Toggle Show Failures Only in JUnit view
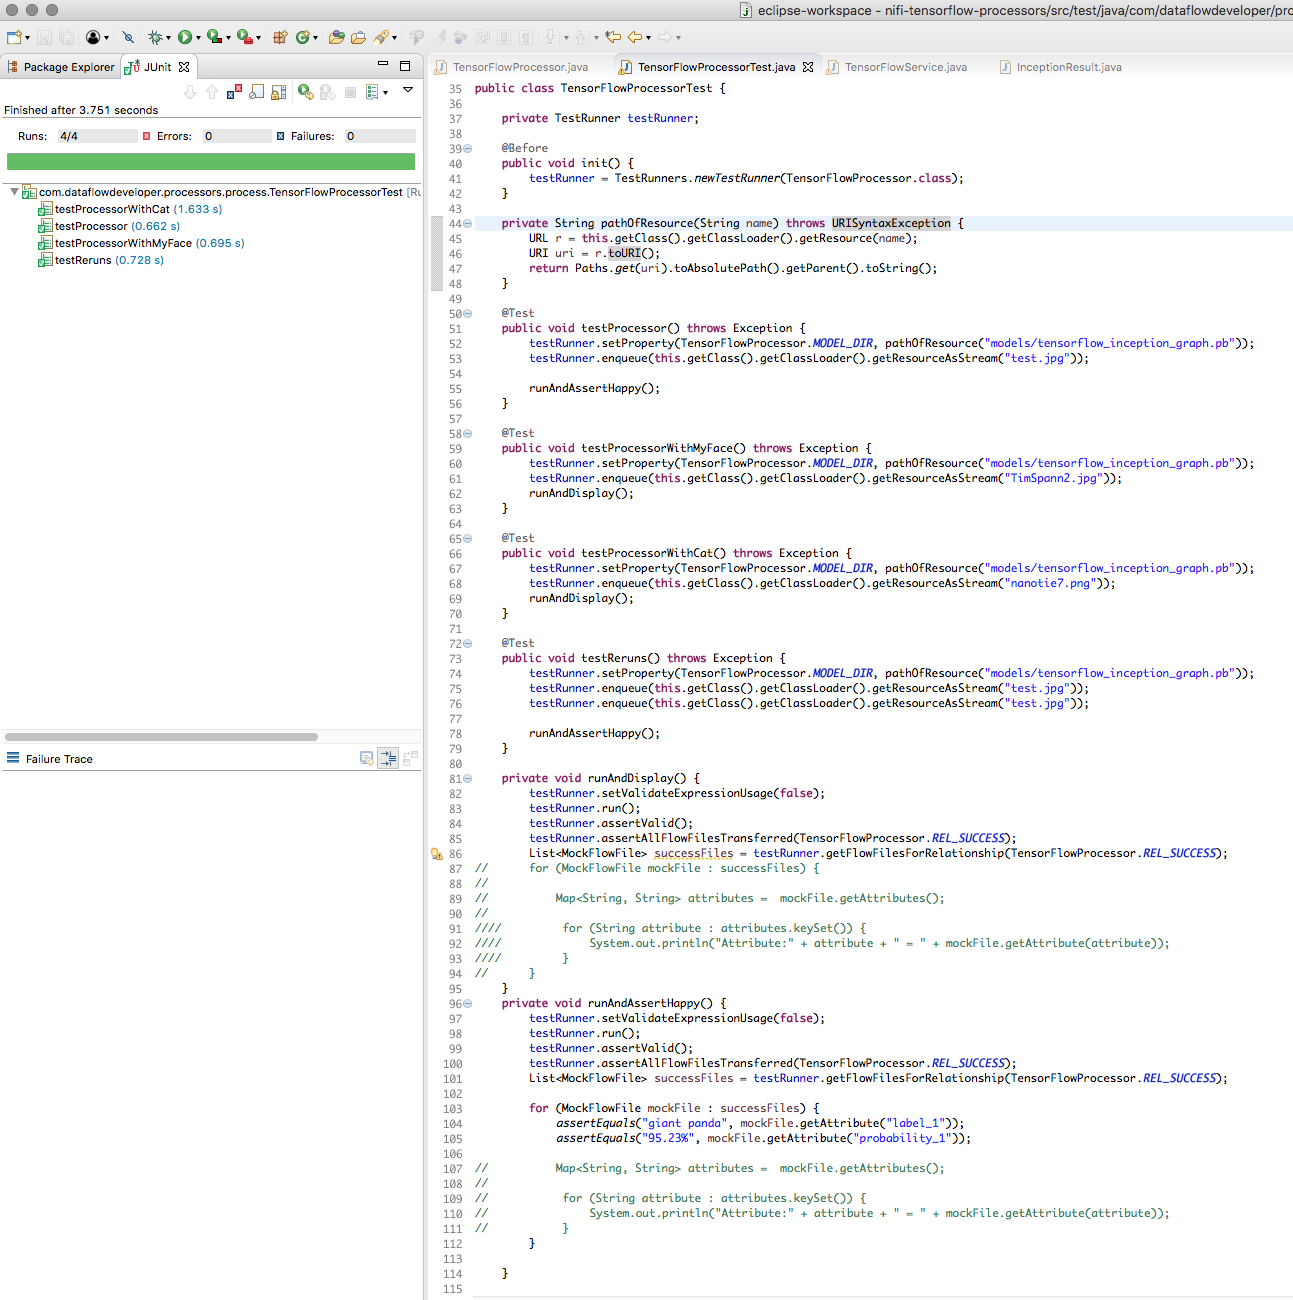 235,92
